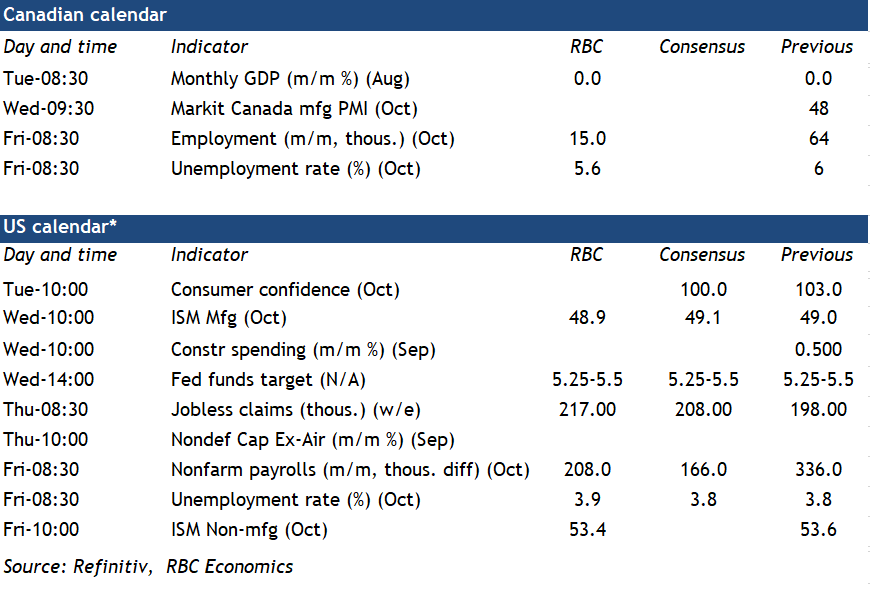870x590 pixels.
Task: Click the Source: Refinitiv, RBC Economics footnote
Action: tap(148, 566)
